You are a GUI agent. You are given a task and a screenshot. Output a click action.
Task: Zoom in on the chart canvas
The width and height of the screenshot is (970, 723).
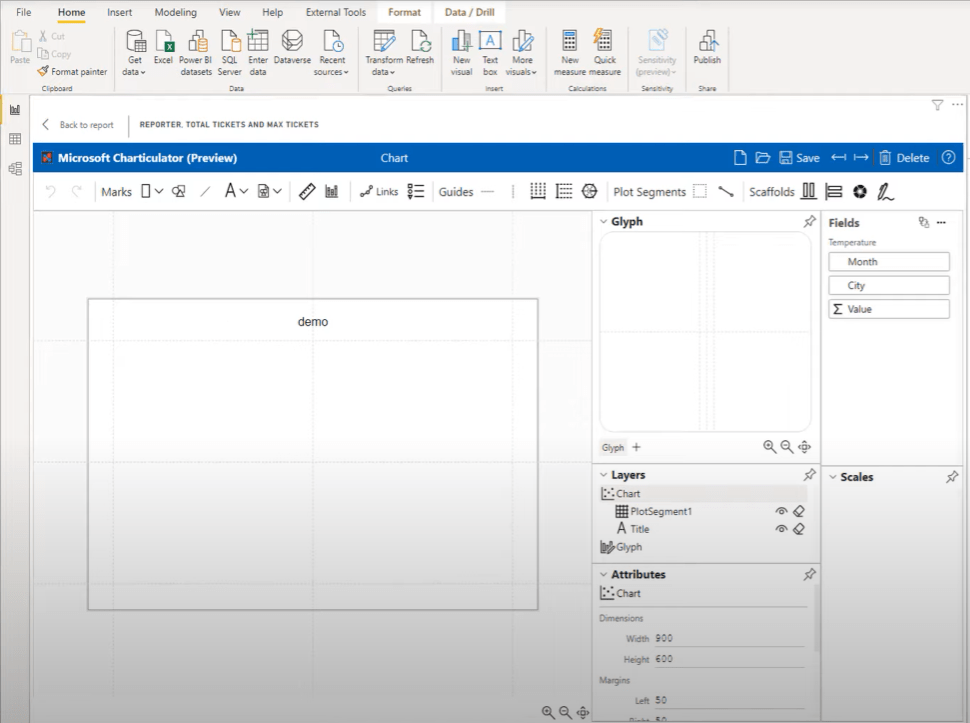tap(547, 712)
